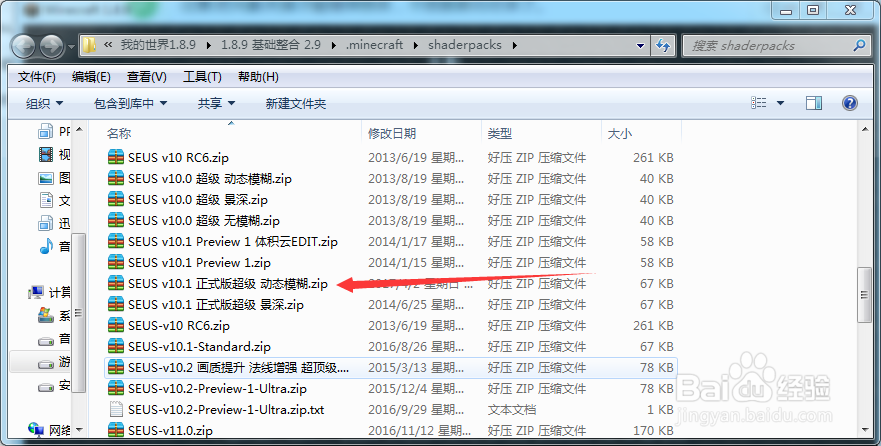Viewport: 881px width, 446px height.
Task: Expand the 共享 dropdown
Action: coord(216,103)
